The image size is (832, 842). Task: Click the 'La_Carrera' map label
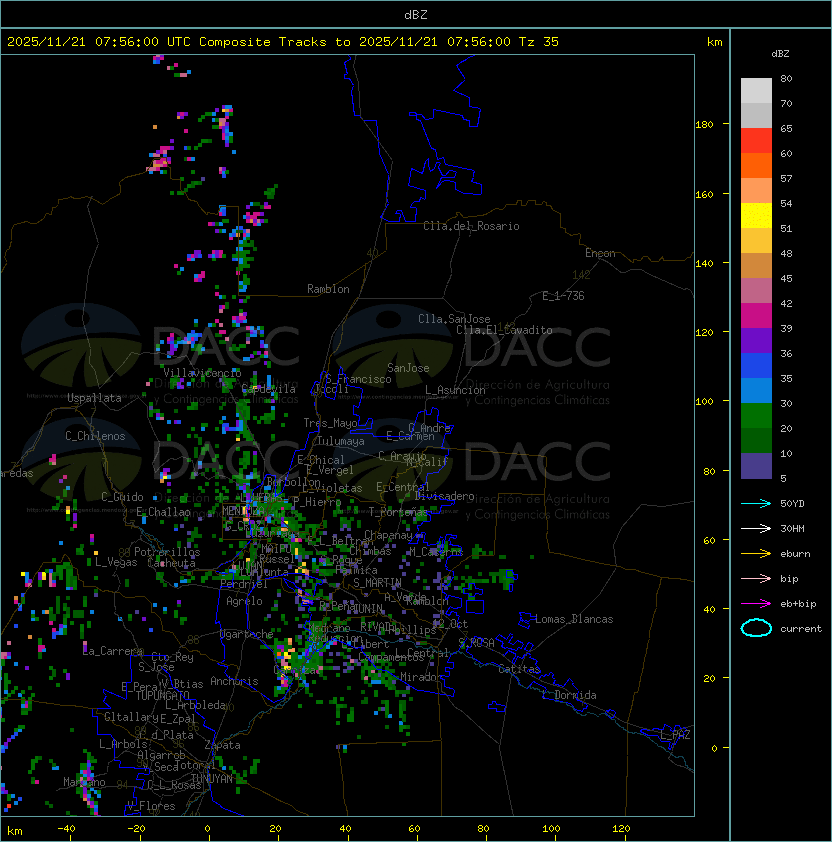(x=112, y=651)
